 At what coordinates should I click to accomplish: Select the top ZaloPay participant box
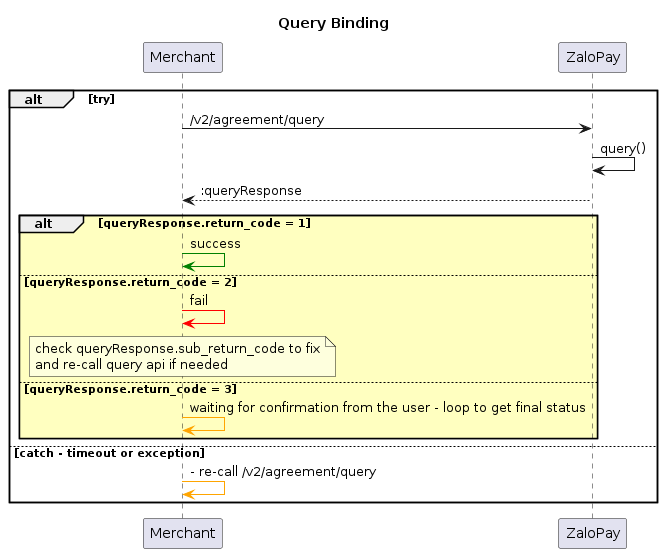click(592, 57)
